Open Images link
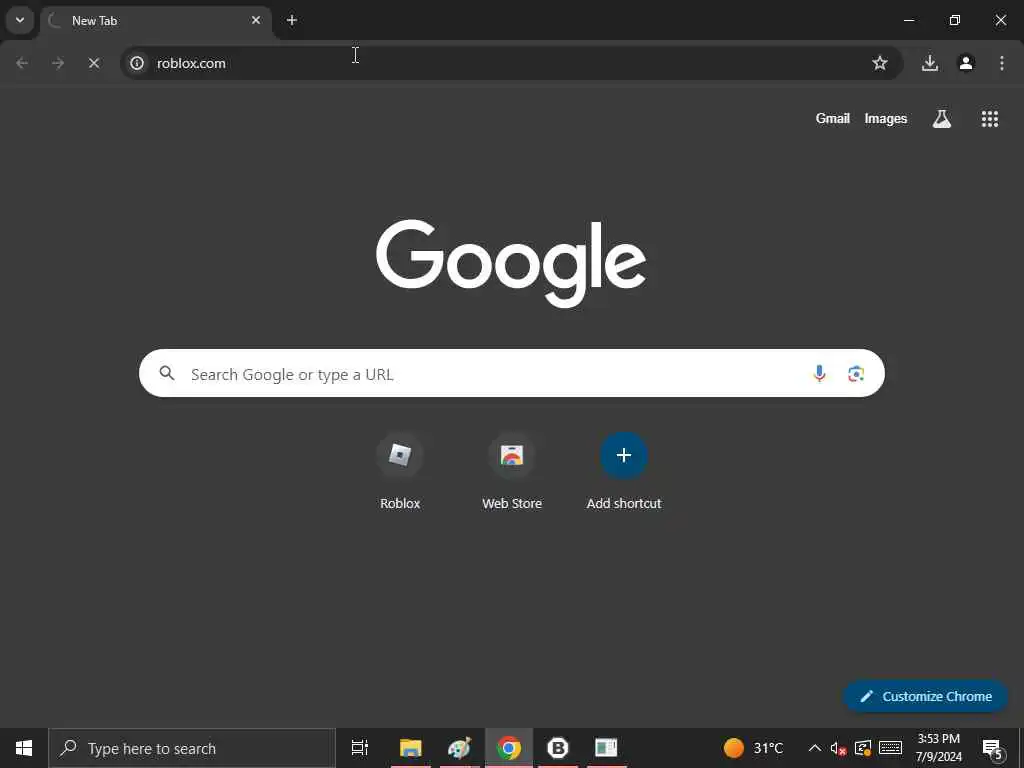The width and height of the screenshot is (1024, 768). point(886,118)
